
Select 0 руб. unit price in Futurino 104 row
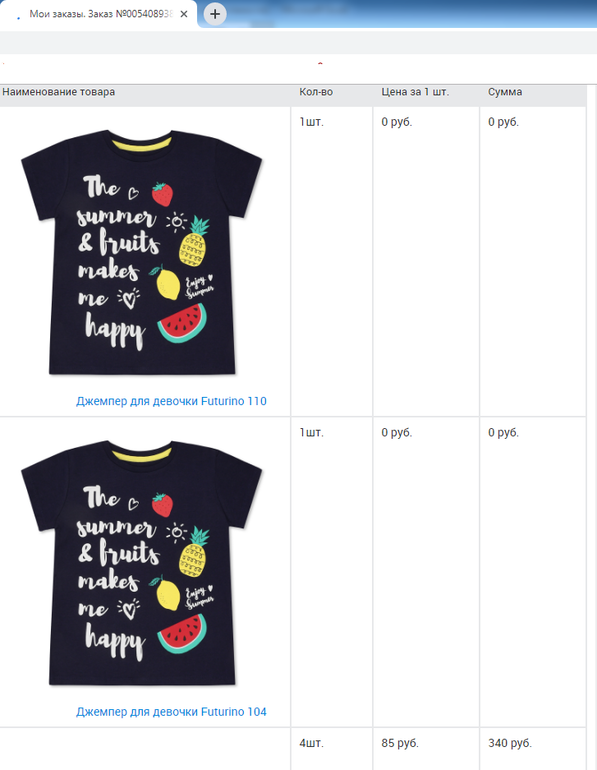pyautogui.click(x=397, y=433)
